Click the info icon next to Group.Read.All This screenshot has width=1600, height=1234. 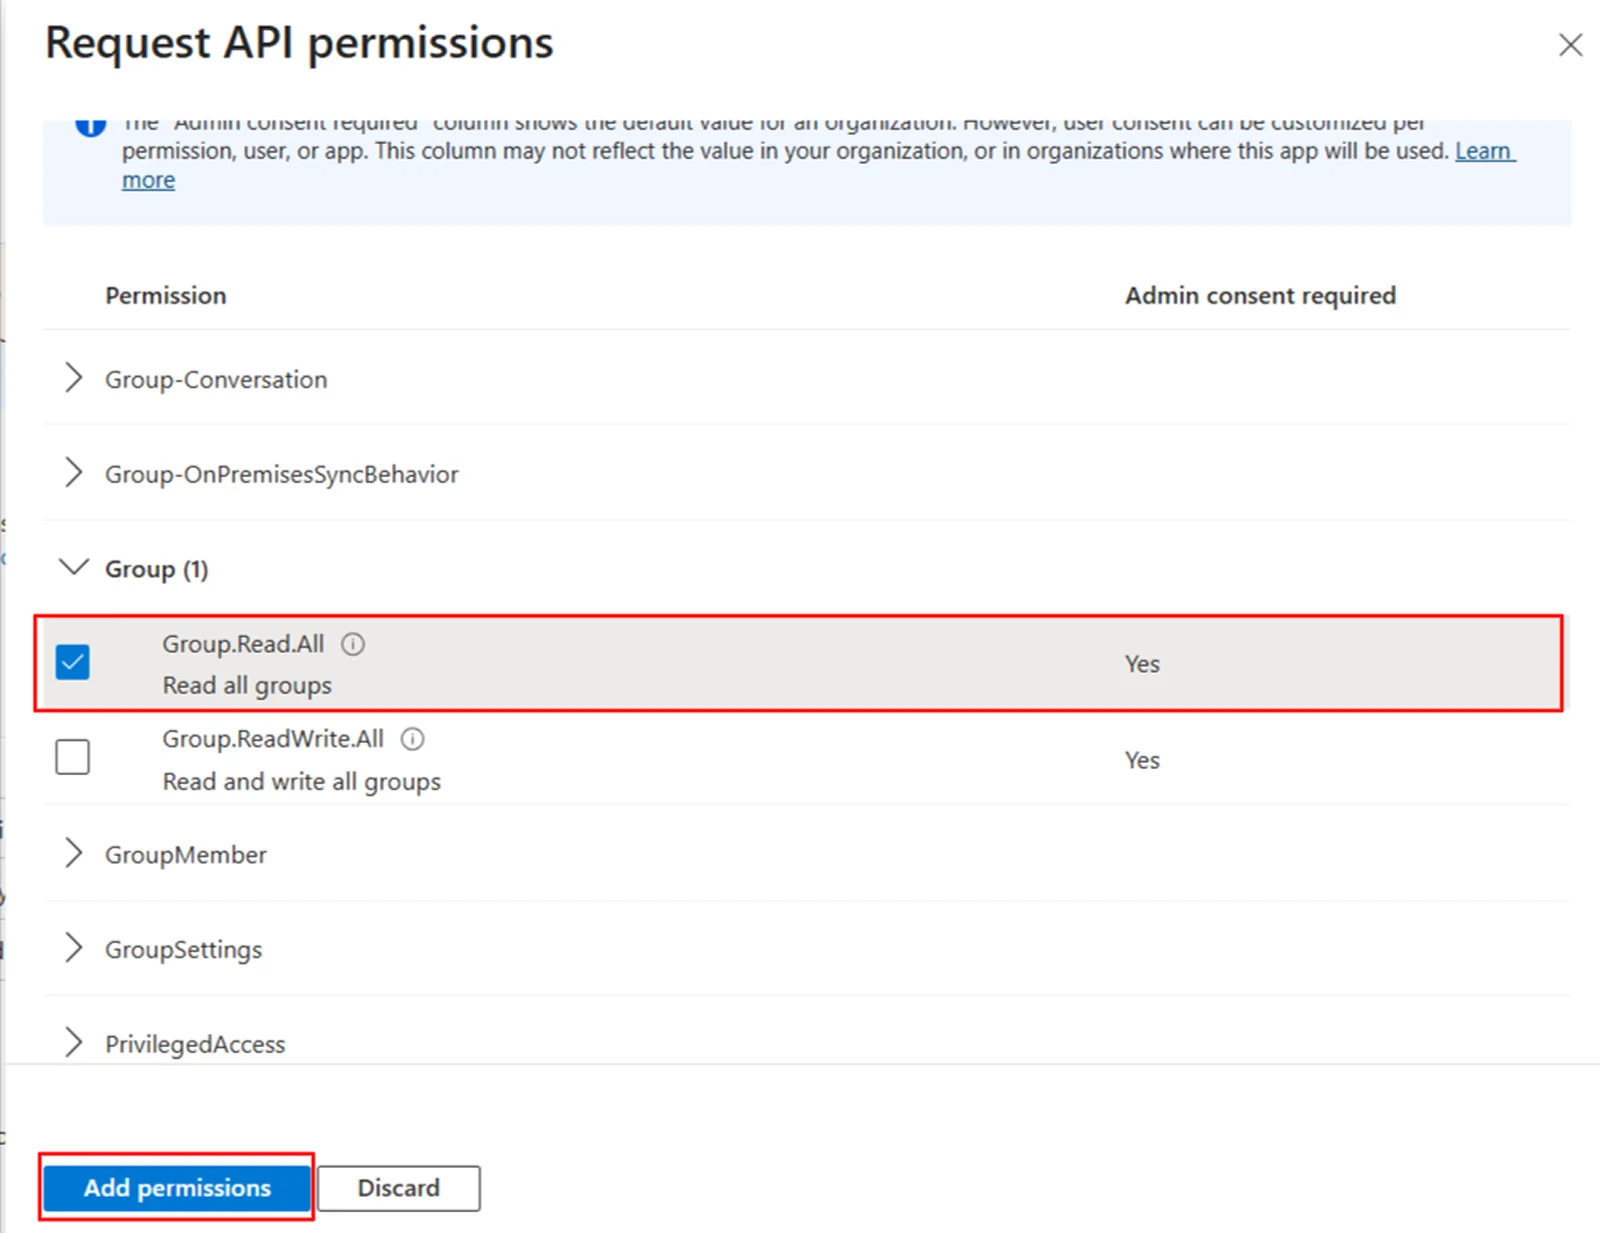coord(353,644)
